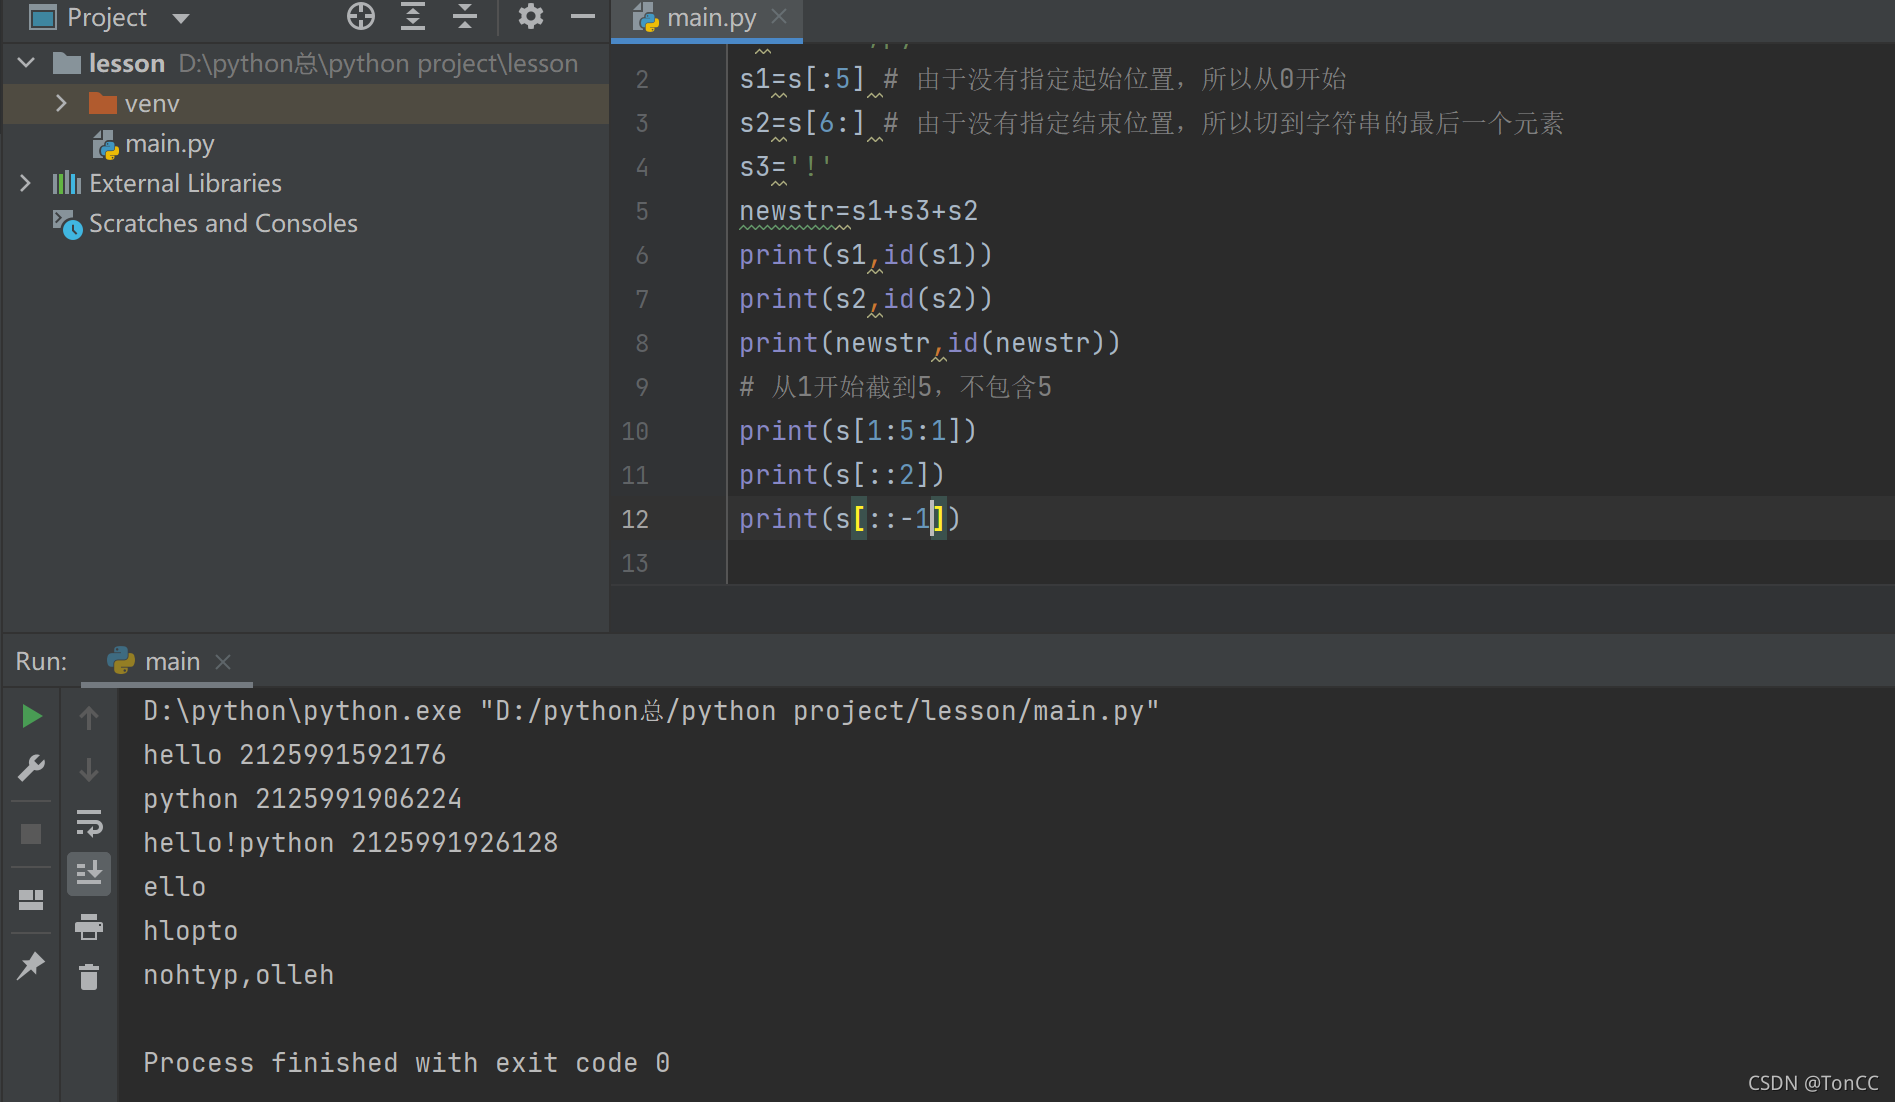Click Restore Layout icon in Run panel
The image size is (1895, 1102).
pyautogui.click(x=31, y=899)
